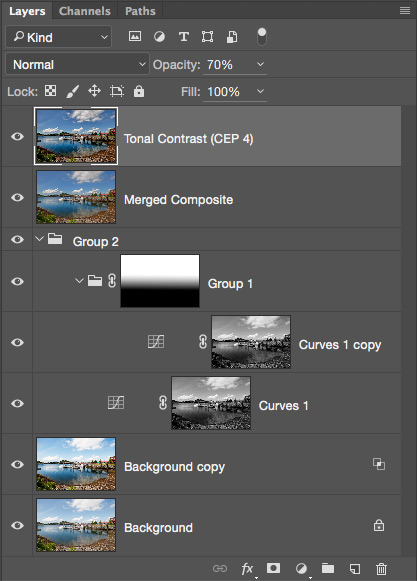The height and width of the screenshot is (581, 417).
Task: Click the lock transparent pixels icon
Action: [50, 91]
